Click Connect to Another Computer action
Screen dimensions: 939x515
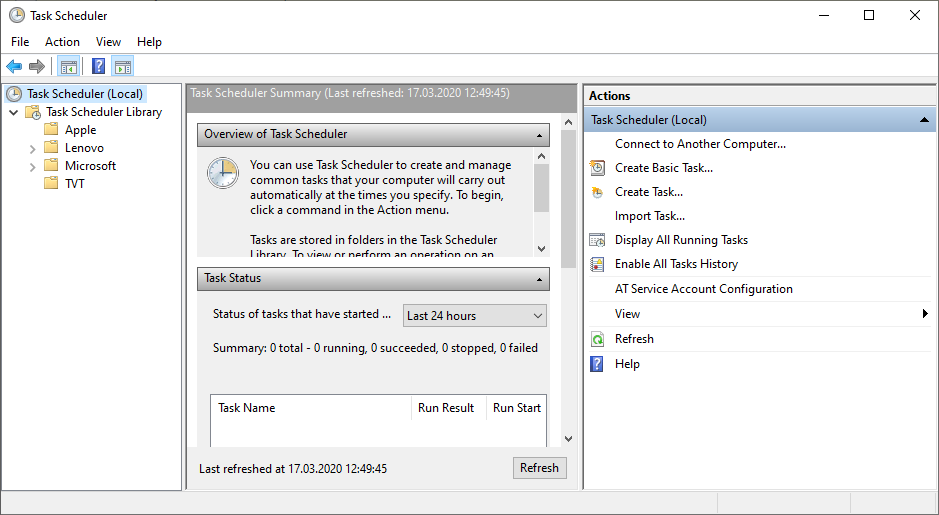(700, 144)
